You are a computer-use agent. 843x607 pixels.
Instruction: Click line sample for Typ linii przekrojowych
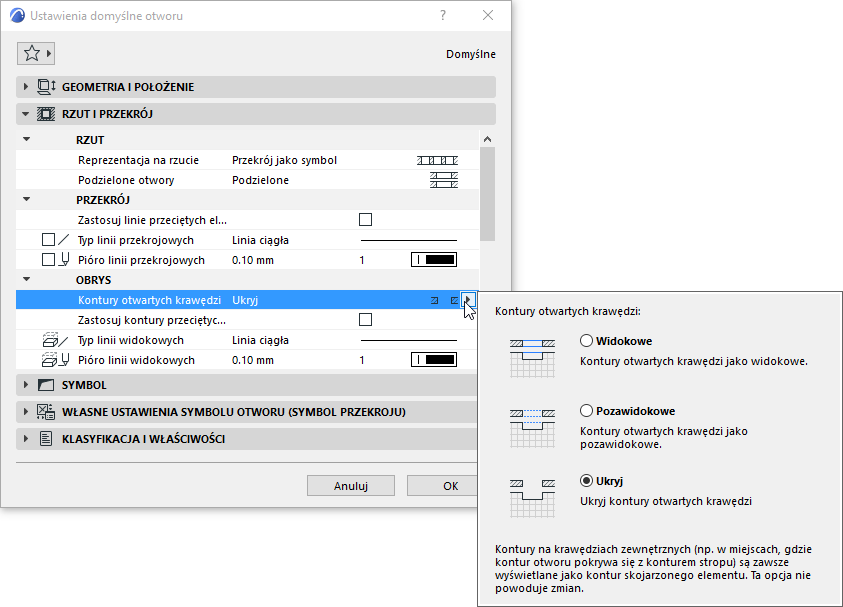409,240
